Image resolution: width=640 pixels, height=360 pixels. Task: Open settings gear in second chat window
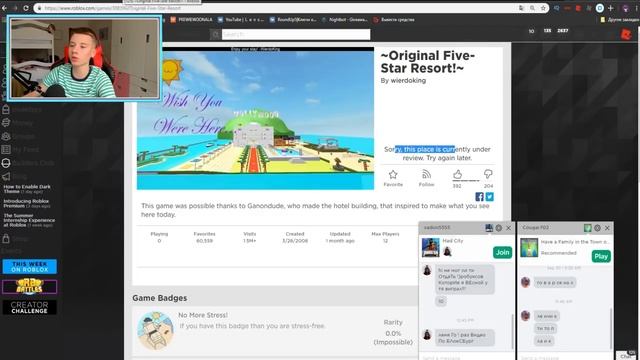[x=597, y=228]
